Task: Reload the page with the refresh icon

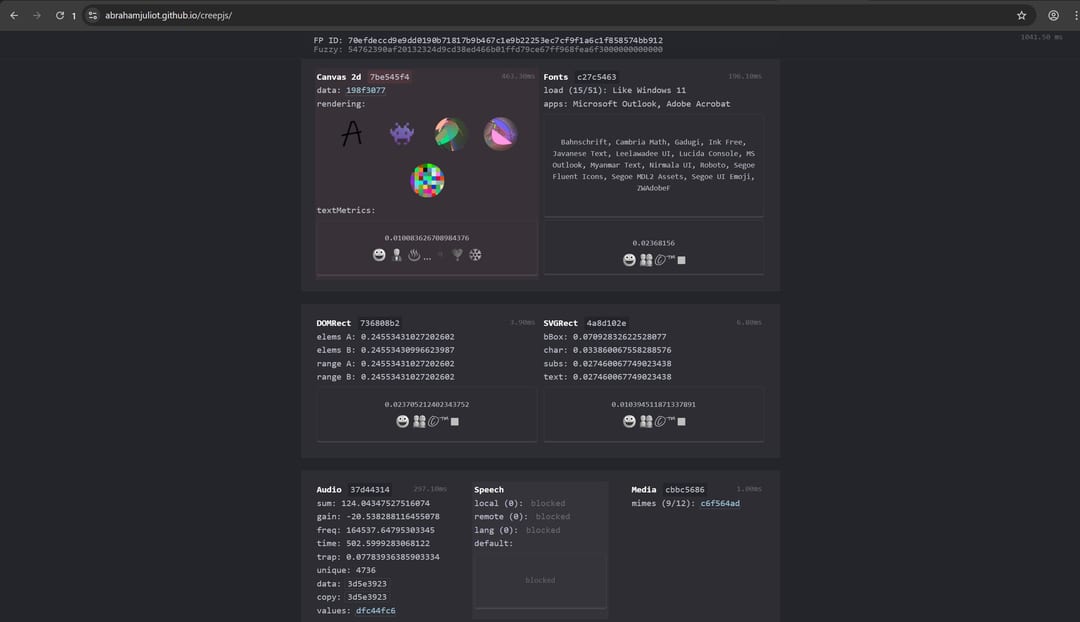Action: (60, 15)
